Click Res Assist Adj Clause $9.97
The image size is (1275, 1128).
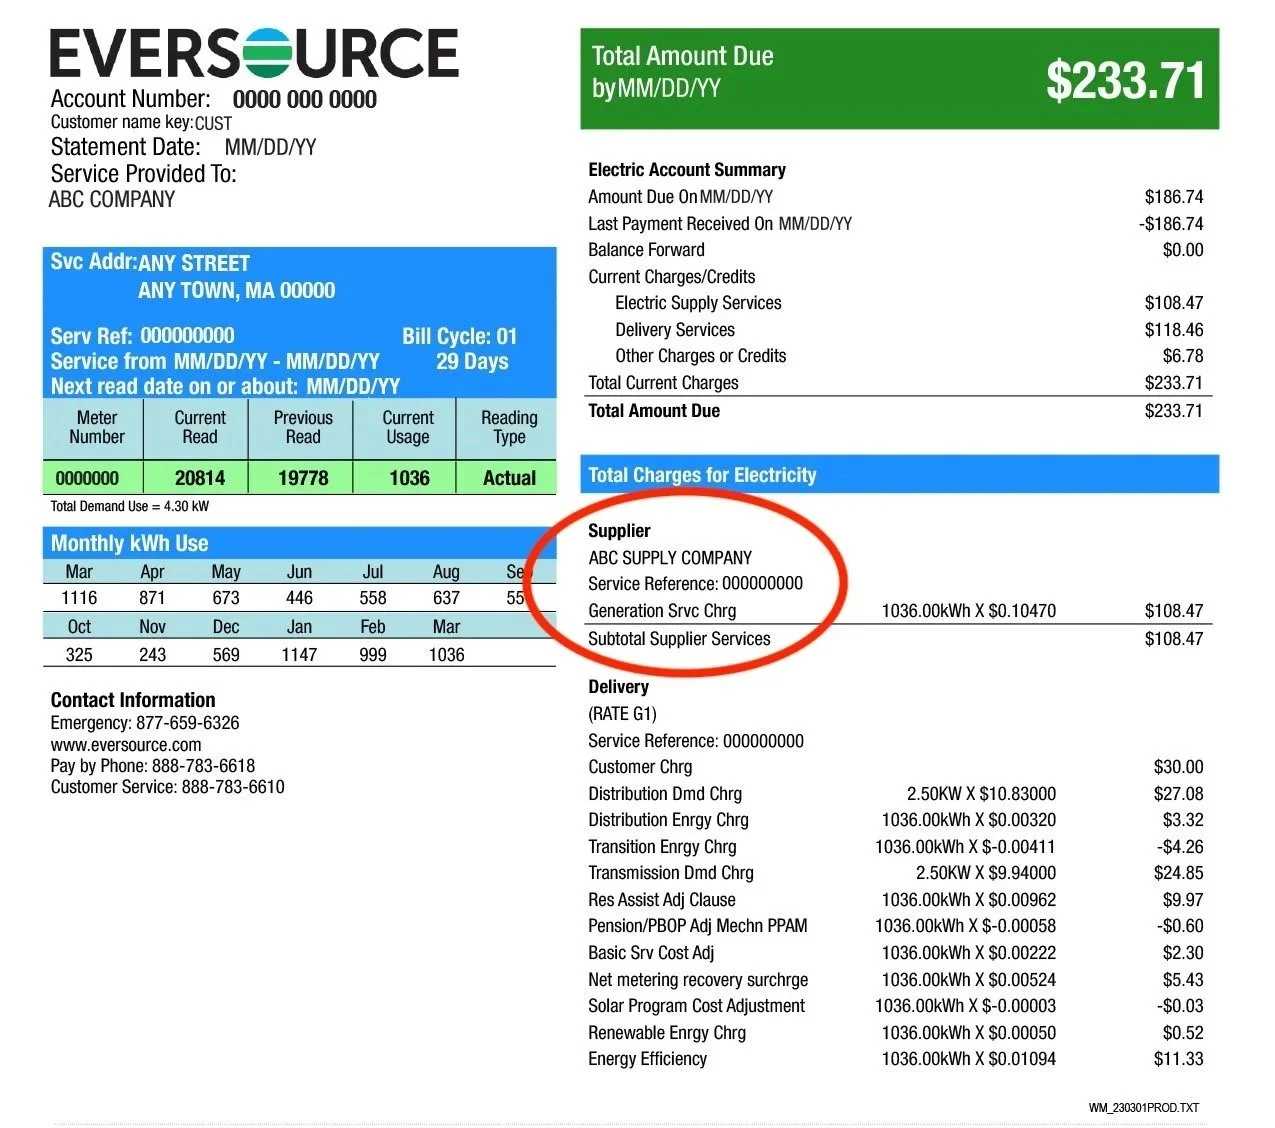click(x=1183, y=900)
